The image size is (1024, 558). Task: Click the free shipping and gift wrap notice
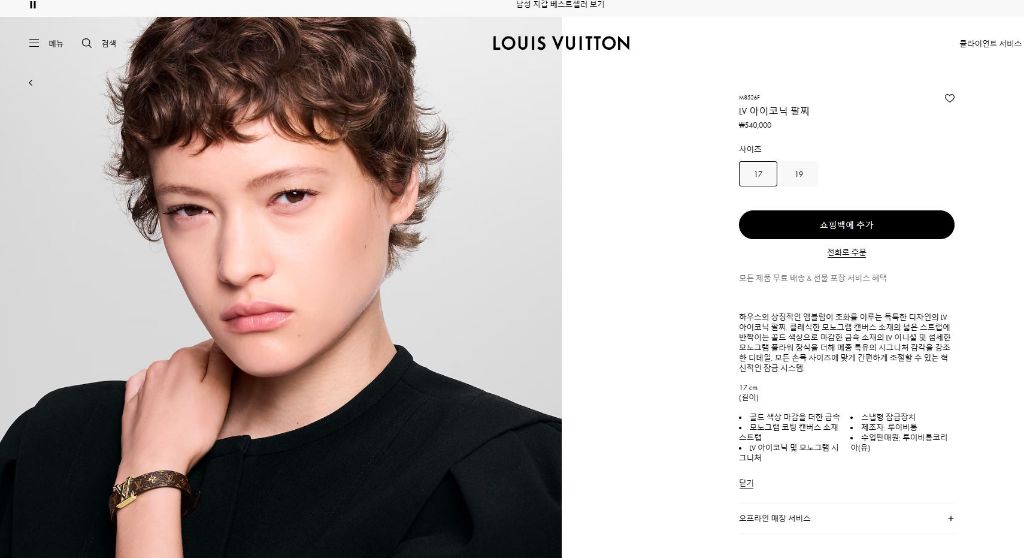click(812, 278)
